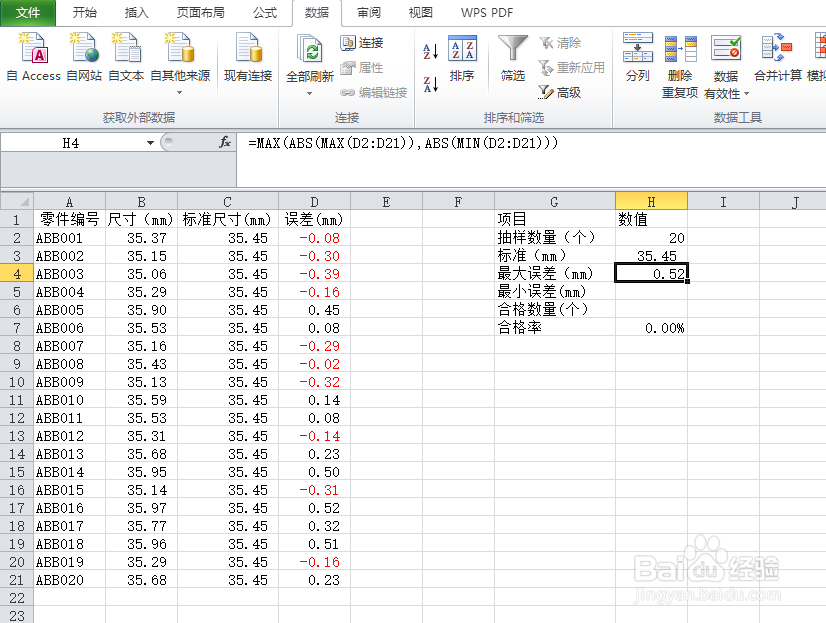Open the From Other Sources (自其他来源) menu
Screen dimensions: 826x623
pos(180,63)
